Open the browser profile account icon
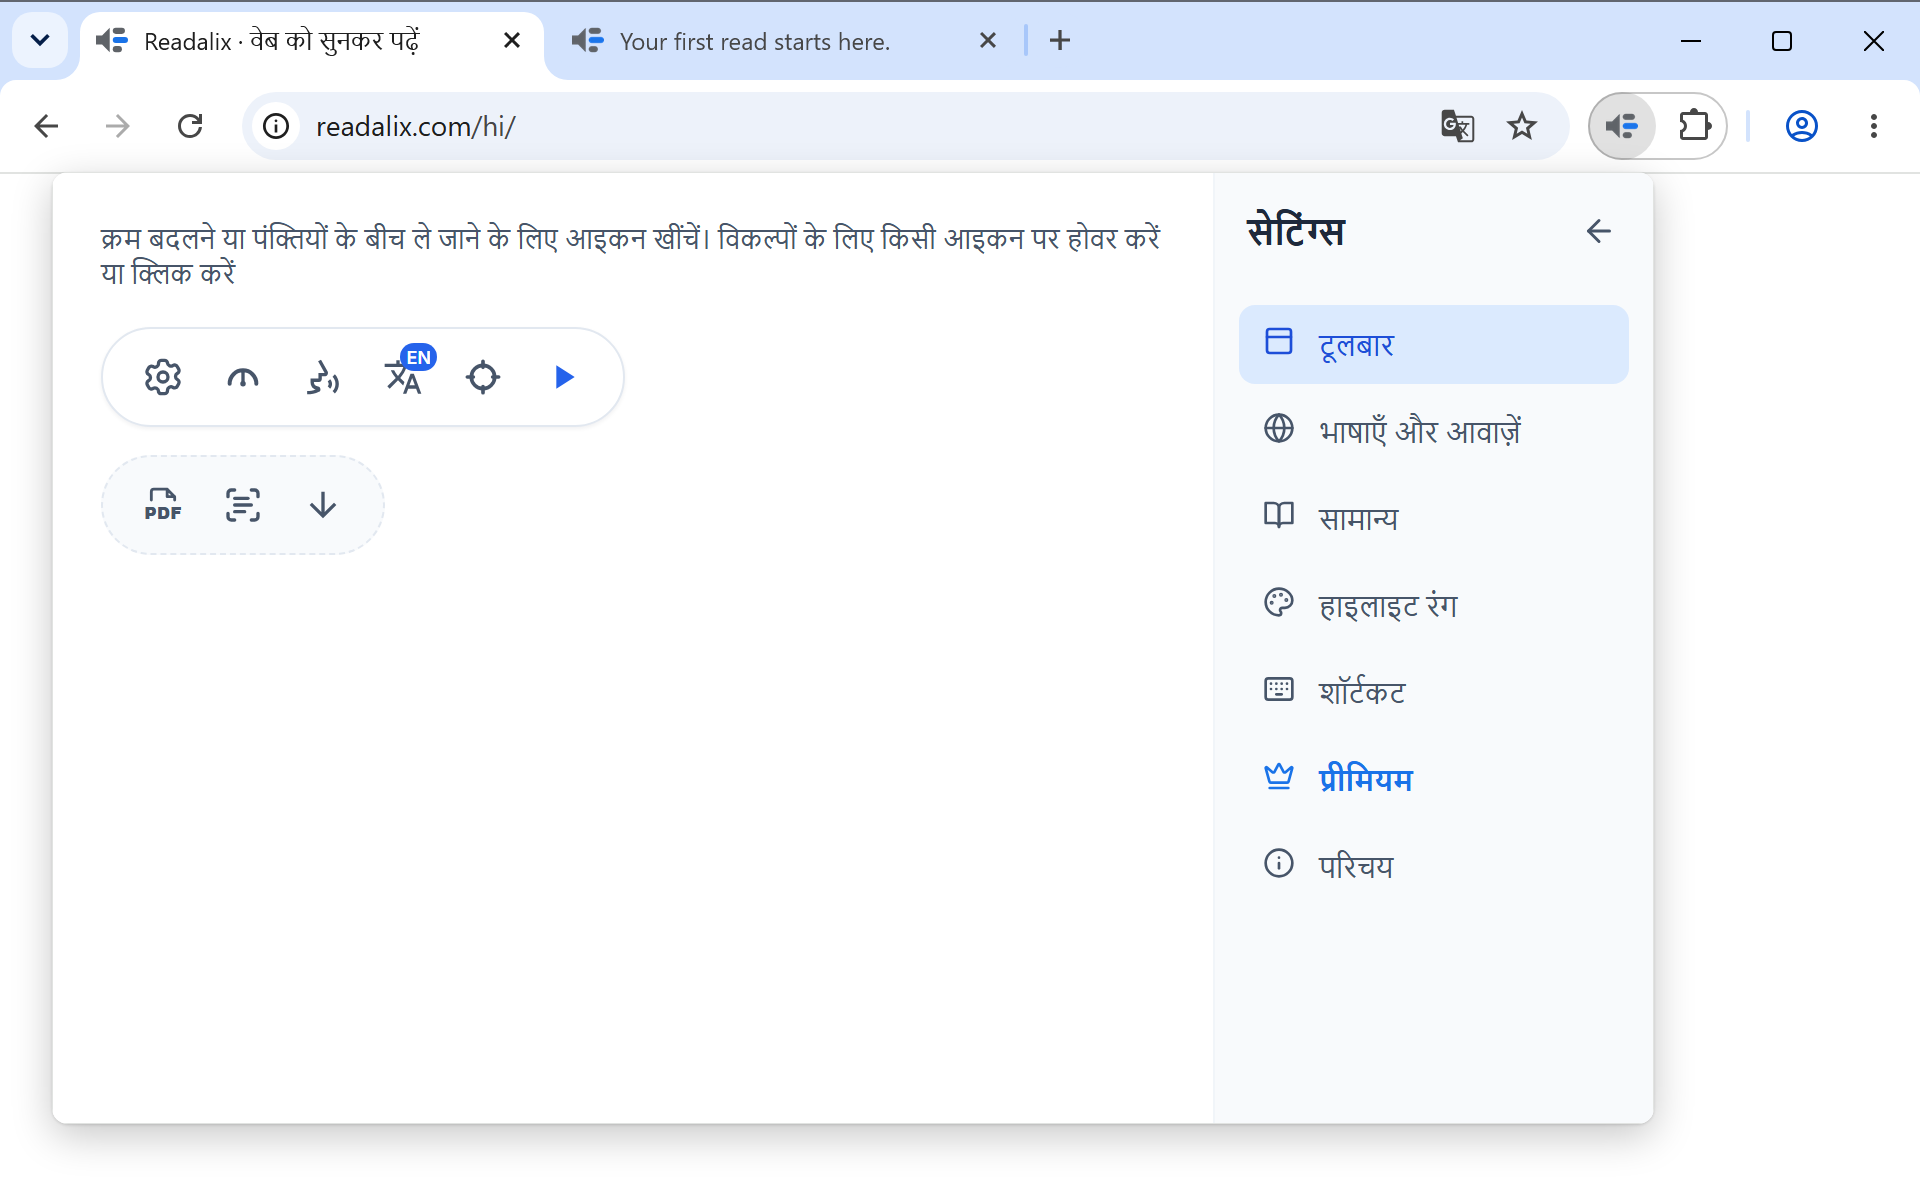The image size is (1920, 1200). click(x=1801, y=126)
